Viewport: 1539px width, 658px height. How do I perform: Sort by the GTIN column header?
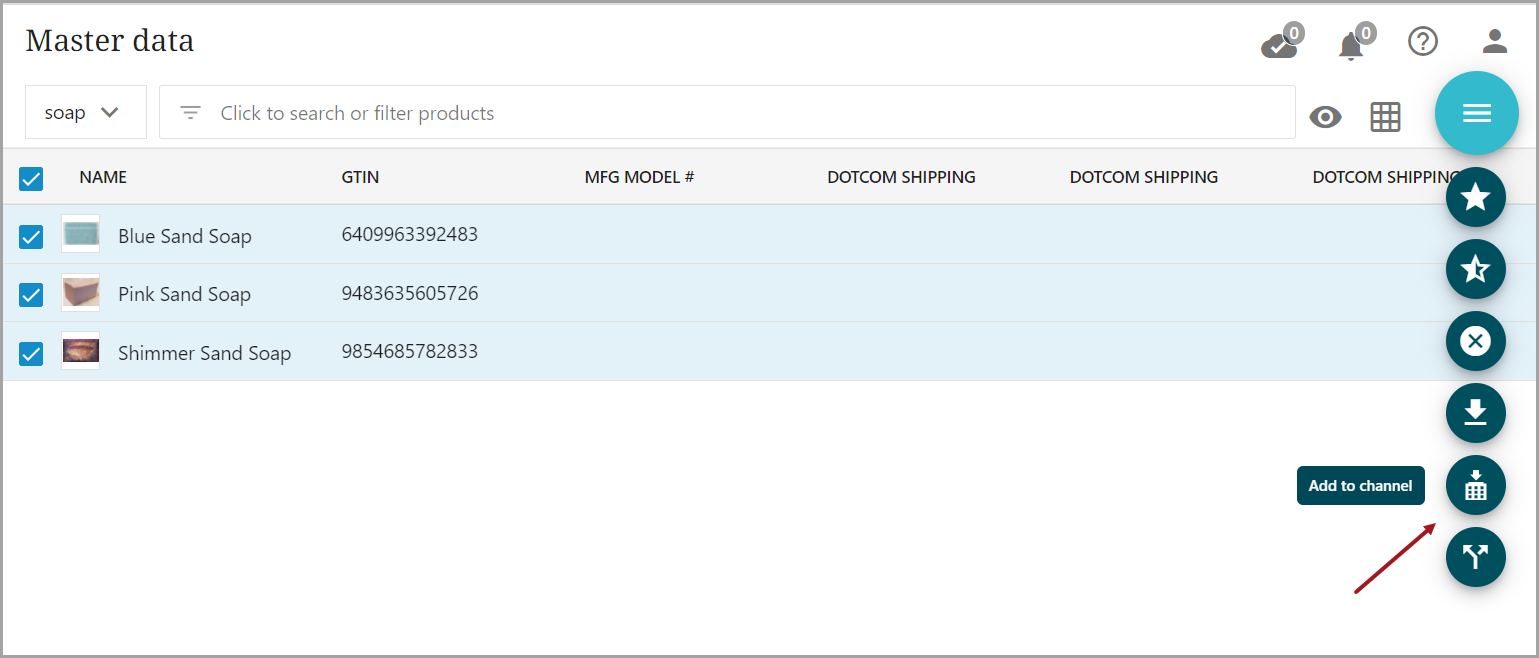(x=360, y=177)
